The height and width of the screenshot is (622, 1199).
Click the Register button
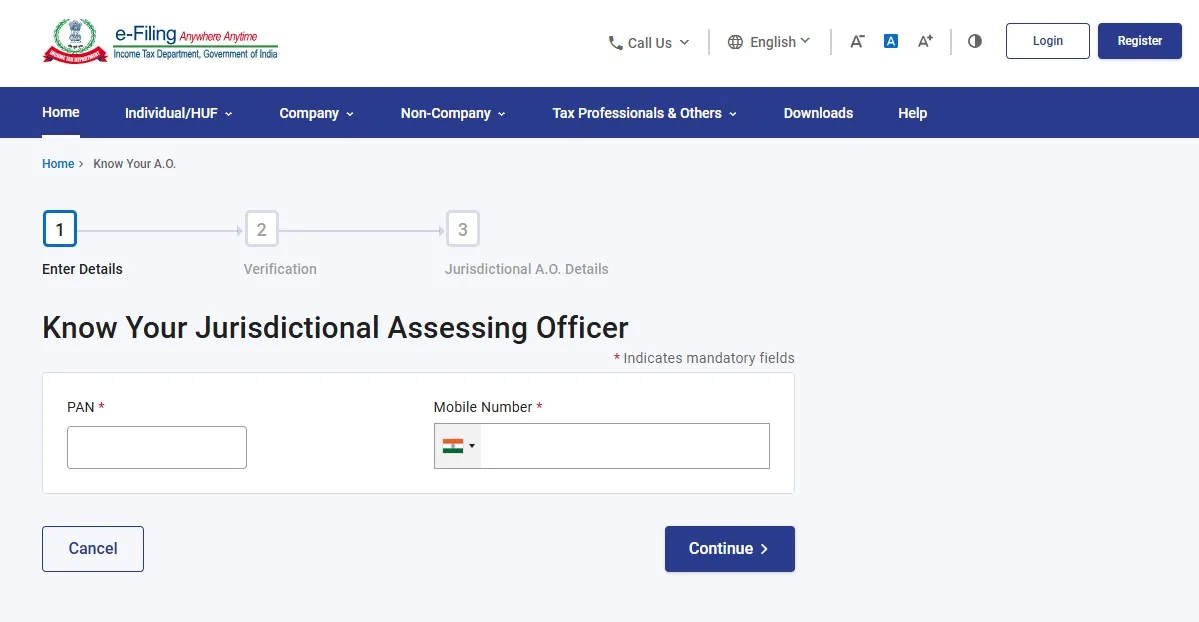[x=1139, y=41]
